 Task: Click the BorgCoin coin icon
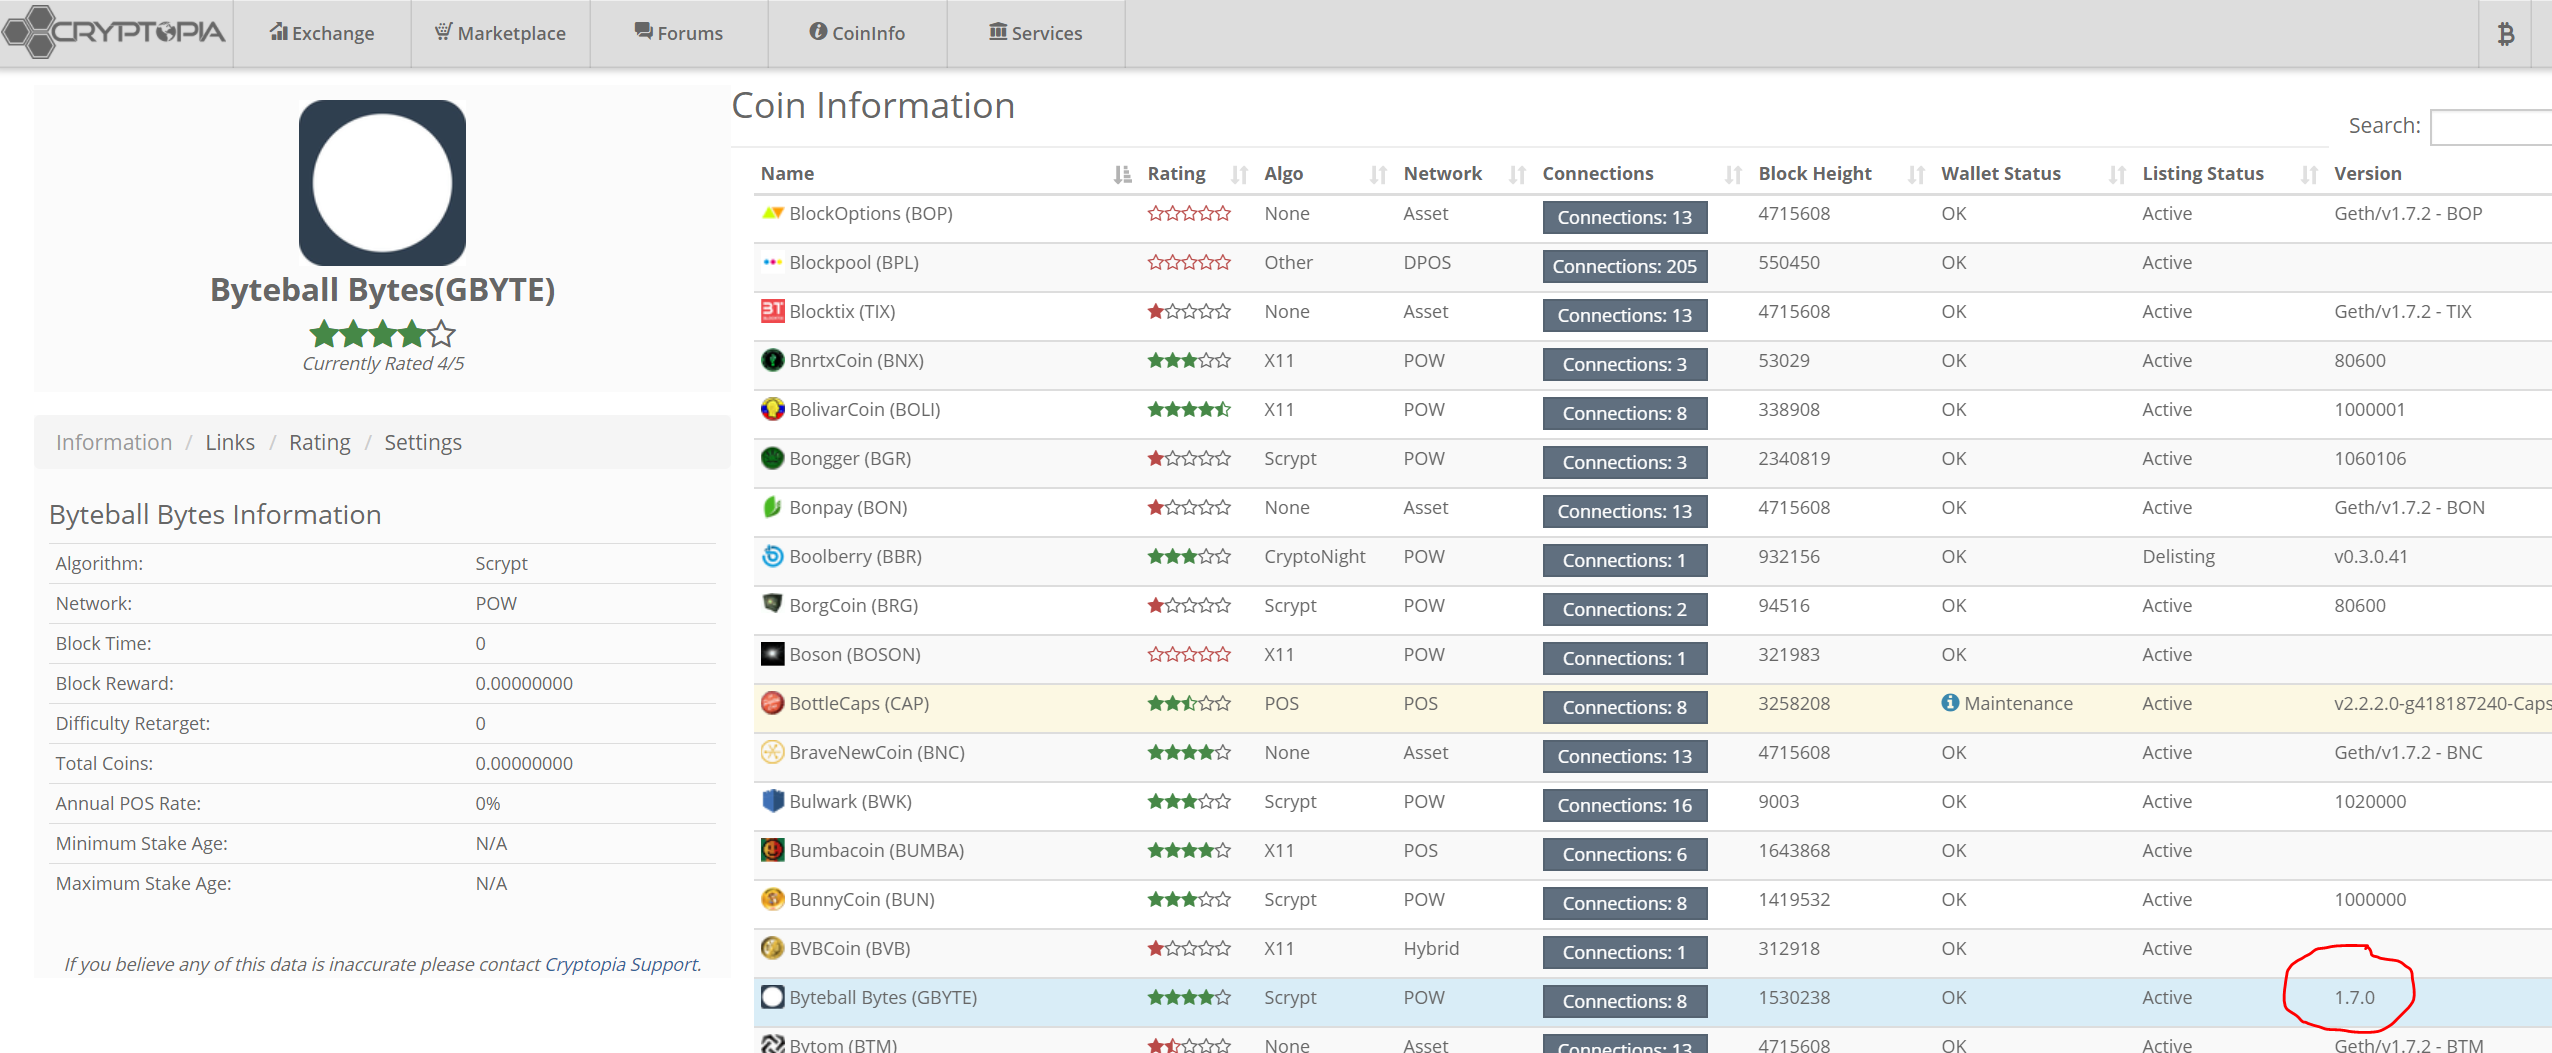(772, 604)
